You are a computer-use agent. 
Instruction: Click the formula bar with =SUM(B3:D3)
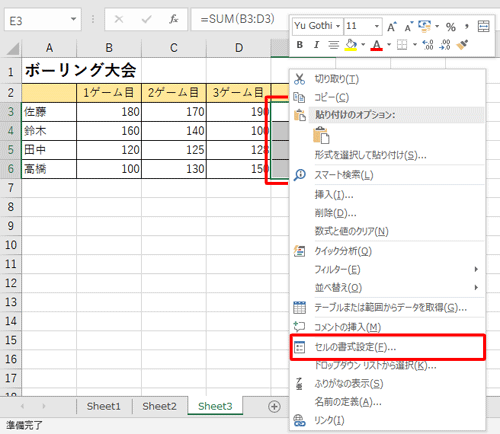coord(240,19)
